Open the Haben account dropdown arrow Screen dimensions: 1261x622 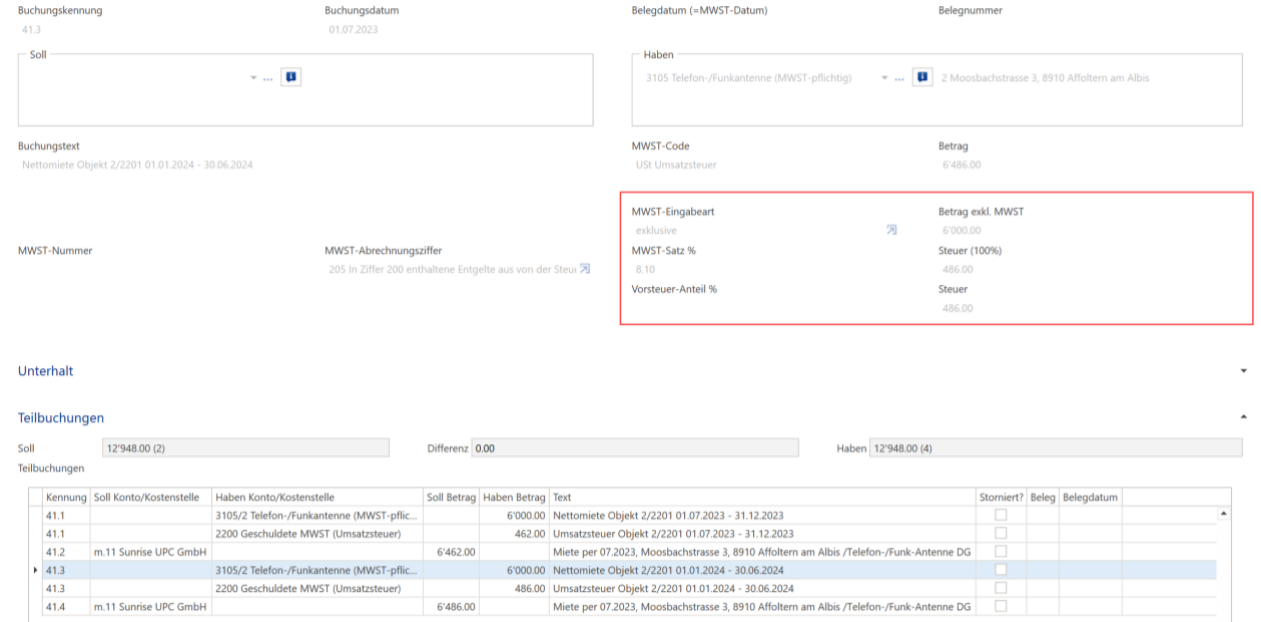(885, 78)
